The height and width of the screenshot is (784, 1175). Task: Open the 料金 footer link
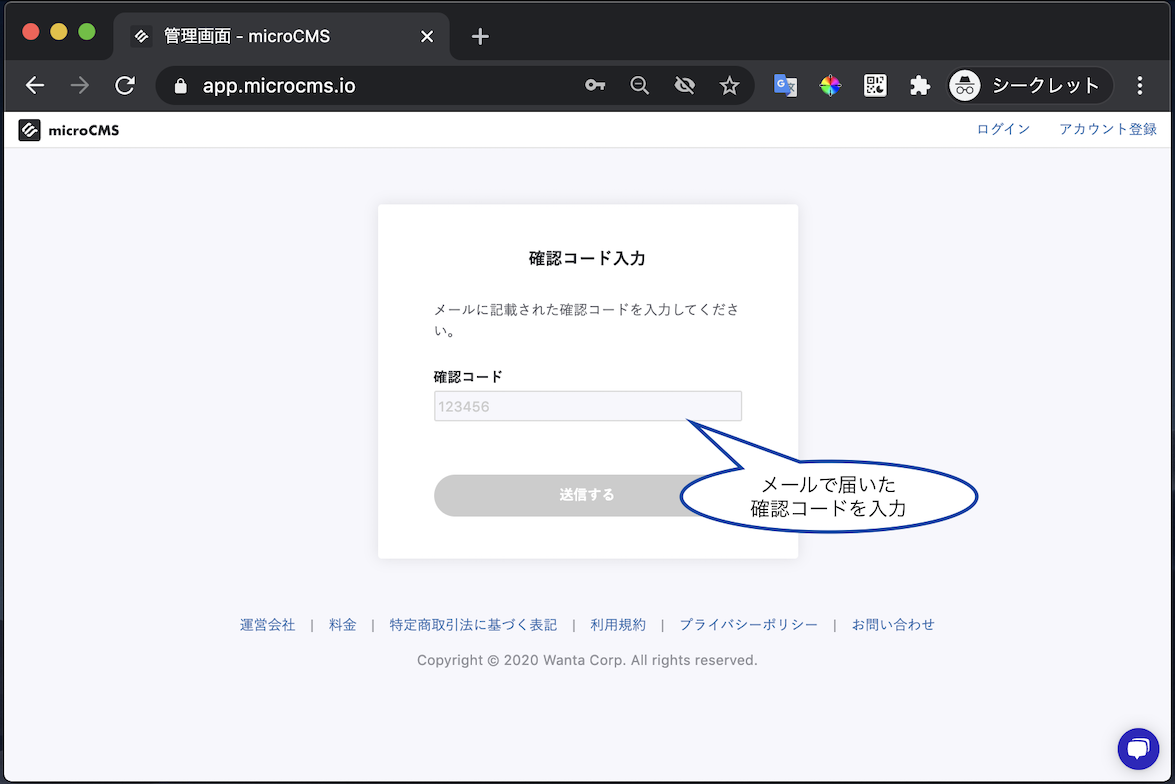tap(342, 624)
